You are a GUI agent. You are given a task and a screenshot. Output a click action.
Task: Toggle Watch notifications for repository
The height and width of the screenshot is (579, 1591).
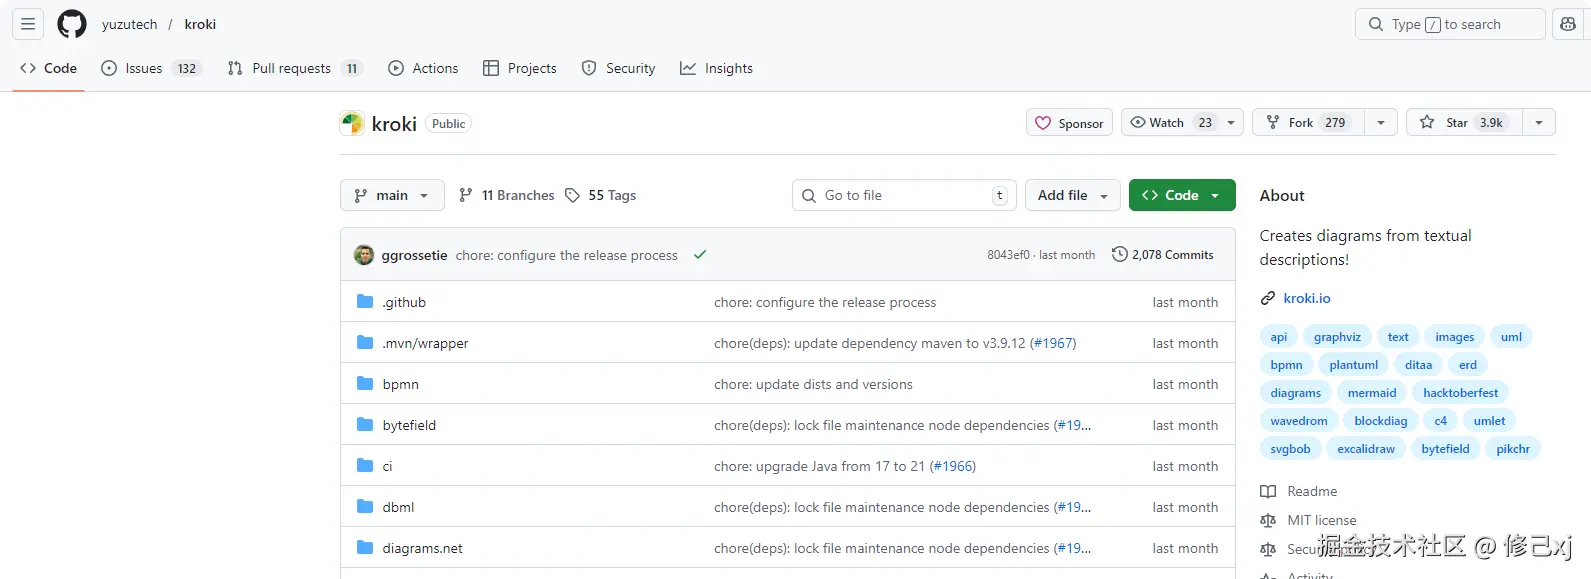click(x=1170, y=123)
